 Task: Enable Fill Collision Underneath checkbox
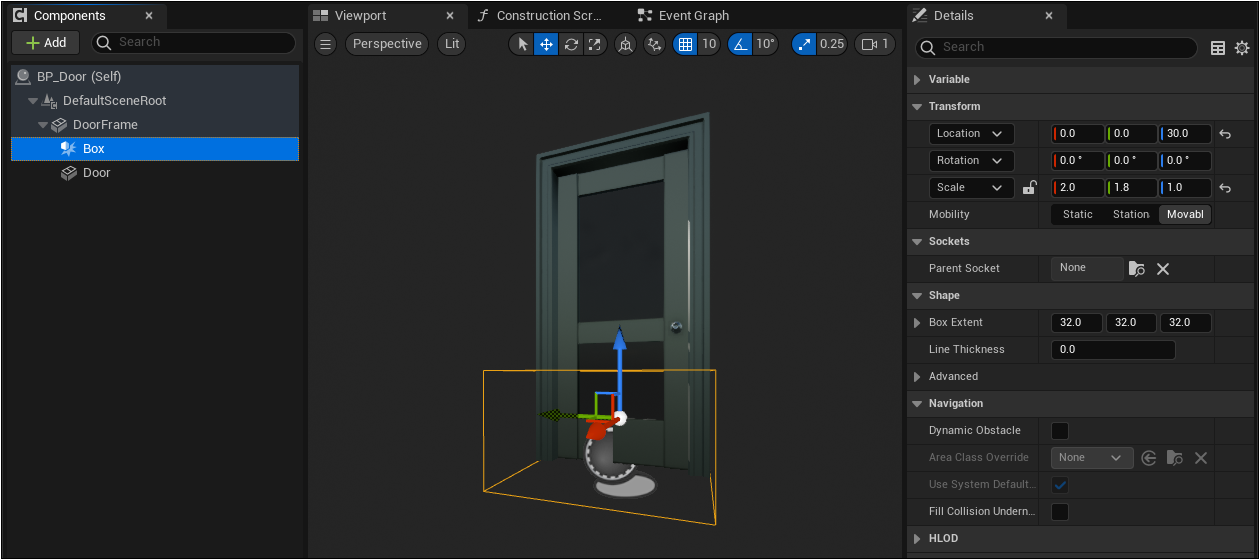tap(1060, 512)
